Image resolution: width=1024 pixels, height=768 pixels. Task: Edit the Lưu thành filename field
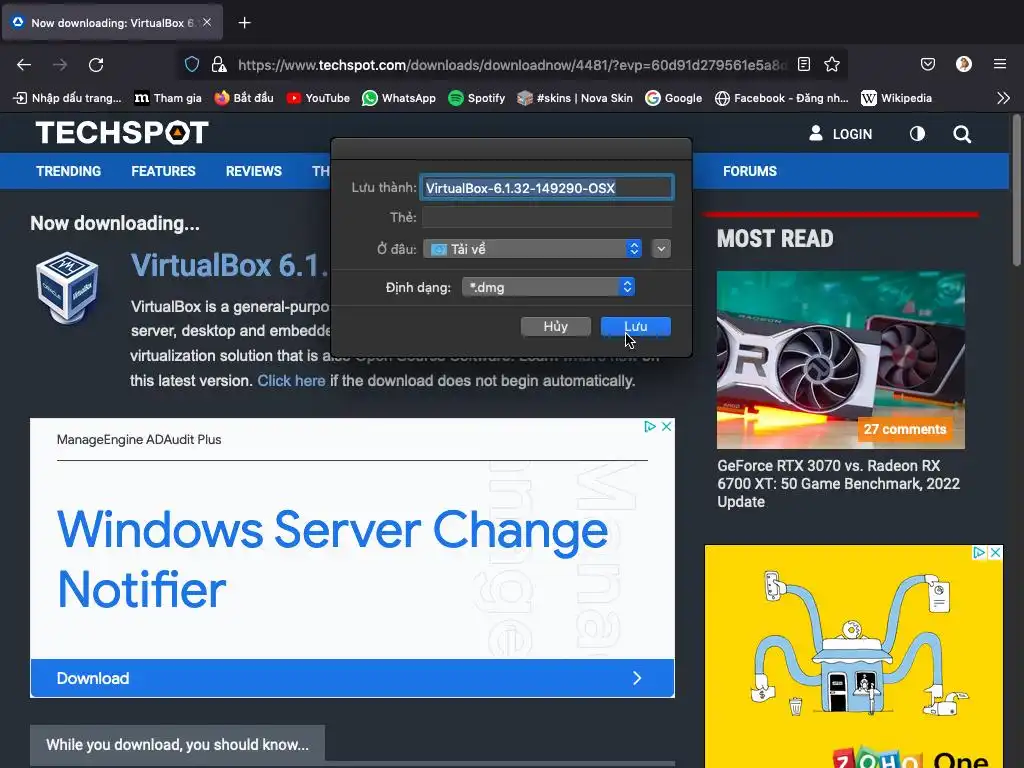point(547,188)
